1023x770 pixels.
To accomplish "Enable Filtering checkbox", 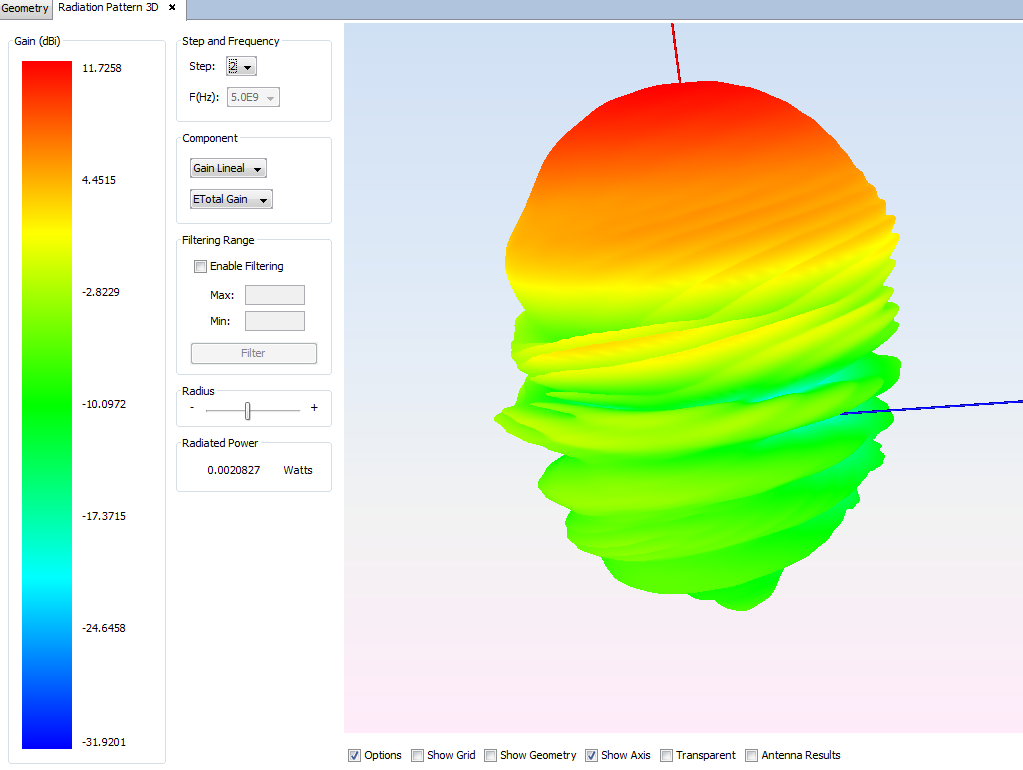I will pyautogui.click(x=201, y=267).
